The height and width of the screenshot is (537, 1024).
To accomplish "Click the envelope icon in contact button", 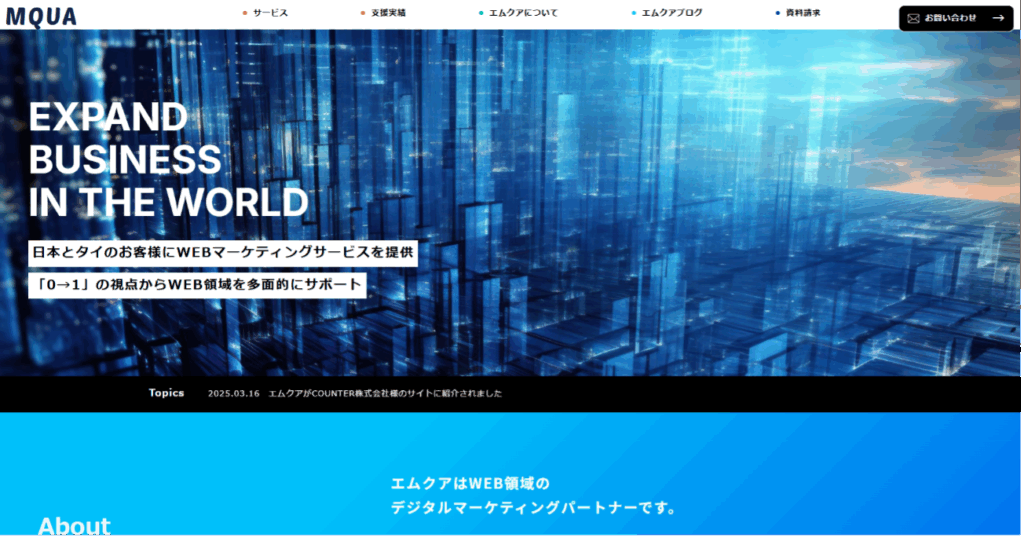I will tap(914, 18).
